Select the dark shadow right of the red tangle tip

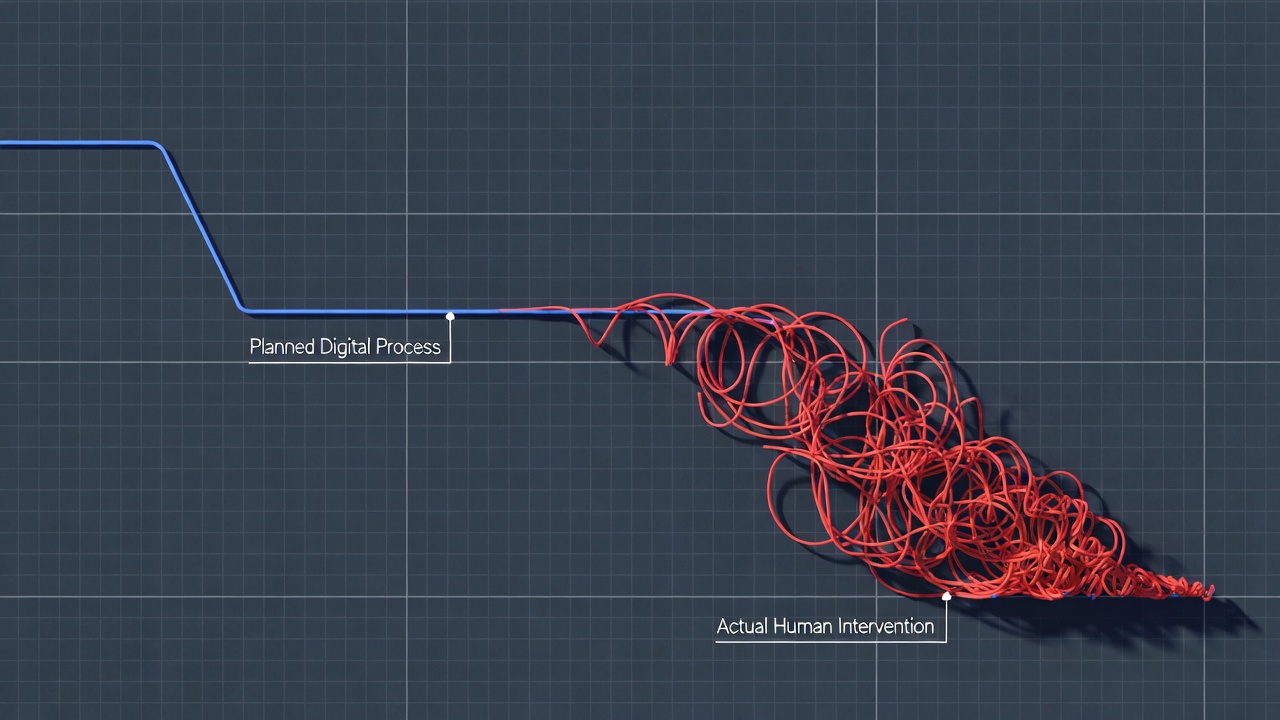click(1235, 615)
